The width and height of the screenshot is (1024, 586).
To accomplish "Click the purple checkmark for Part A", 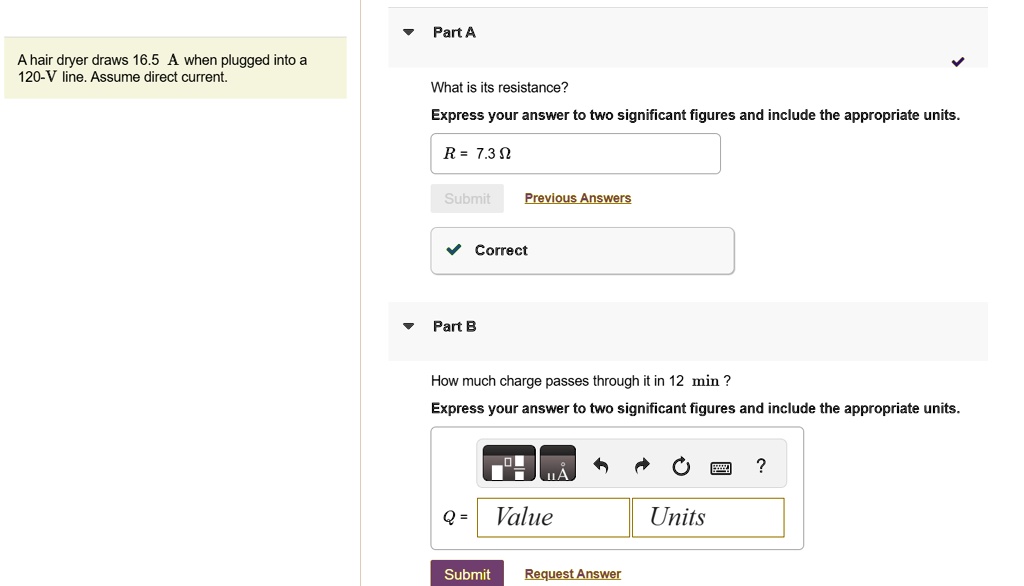I will coord(957,62).
